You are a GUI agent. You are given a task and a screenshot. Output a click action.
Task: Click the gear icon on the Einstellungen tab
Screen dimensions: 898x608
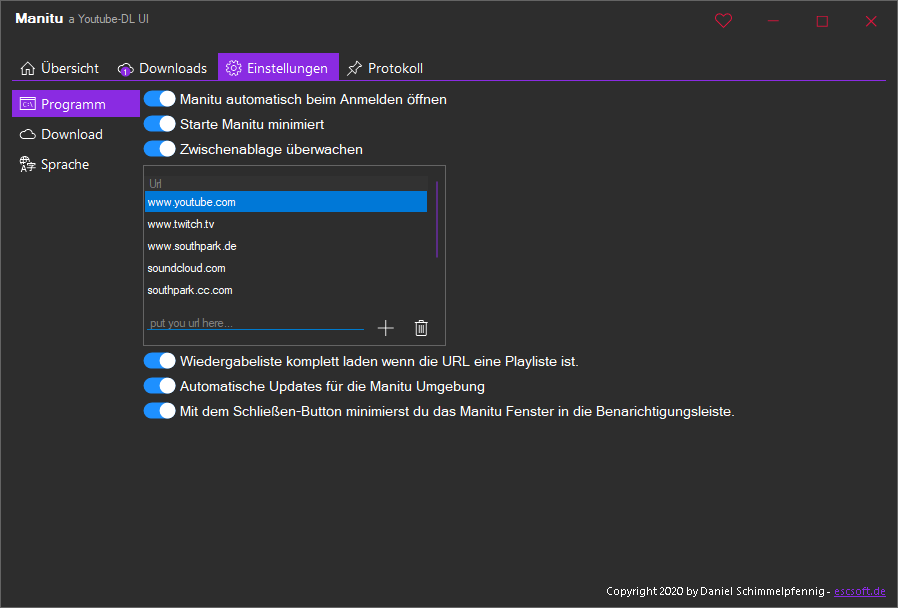click(234, 68)
